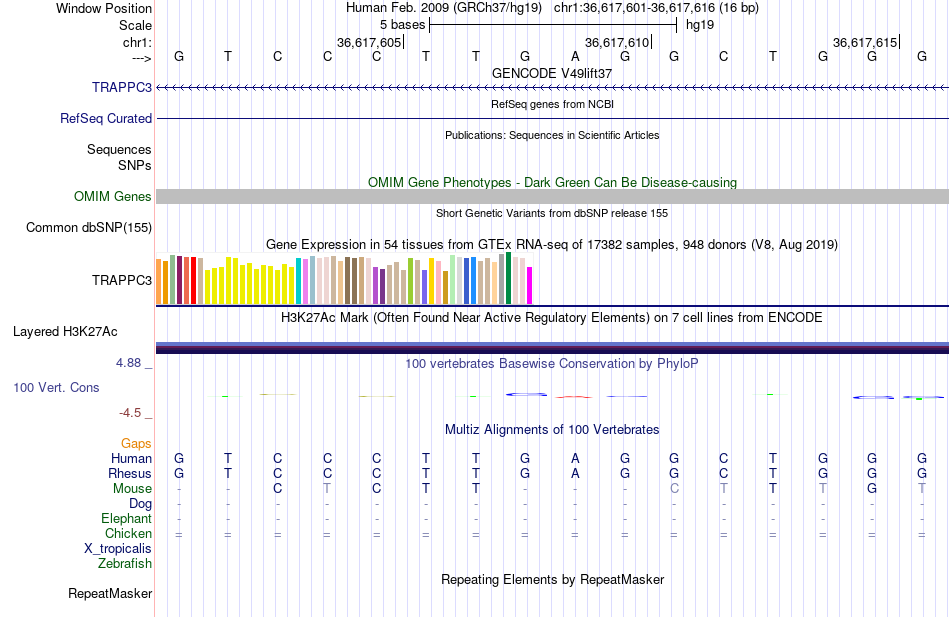Click the Elephant species label
Viewport: 950px width, 617px height.
tap(126, 519)
